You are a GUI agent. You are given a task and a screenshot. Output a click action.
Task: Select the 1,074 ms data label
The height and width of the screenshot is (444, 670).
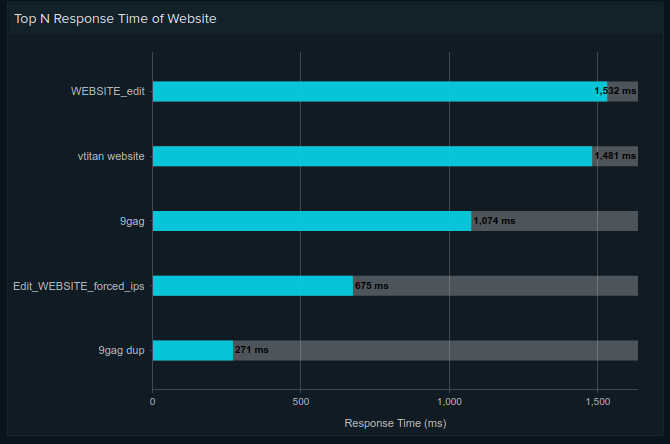point(494,221)
